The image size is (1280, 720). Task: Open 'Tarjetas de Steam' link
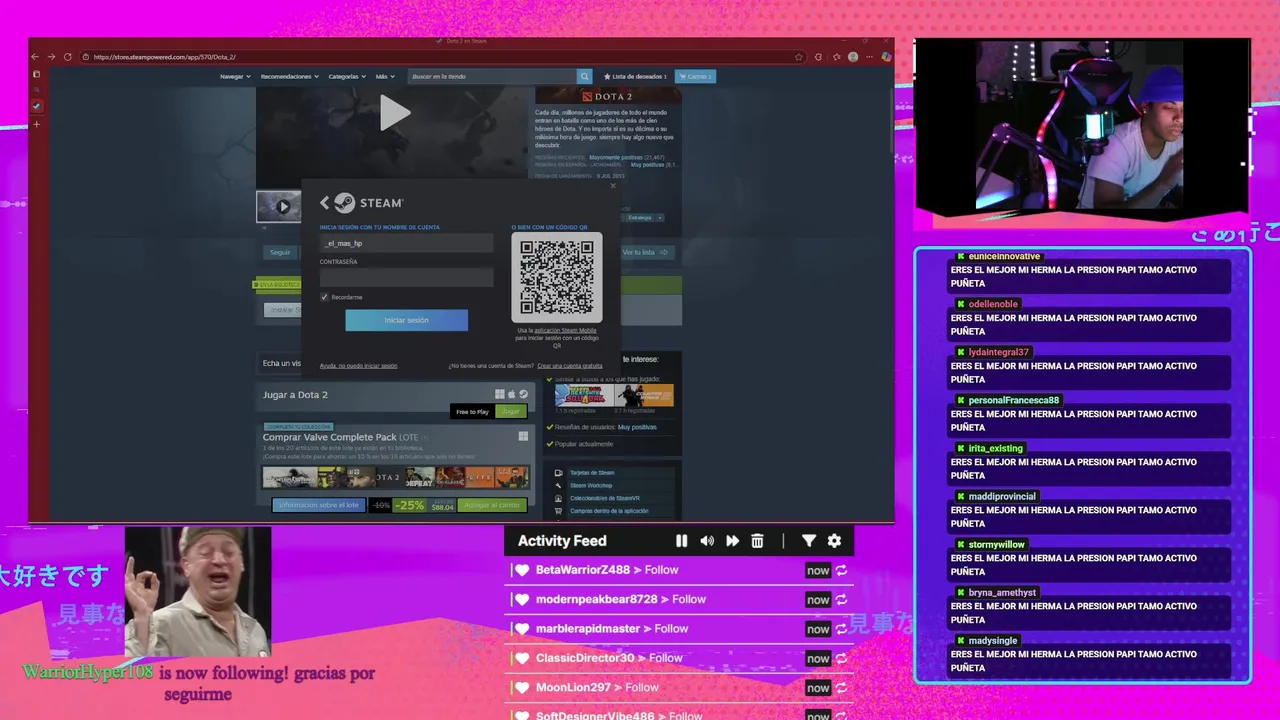pos(592,473)
